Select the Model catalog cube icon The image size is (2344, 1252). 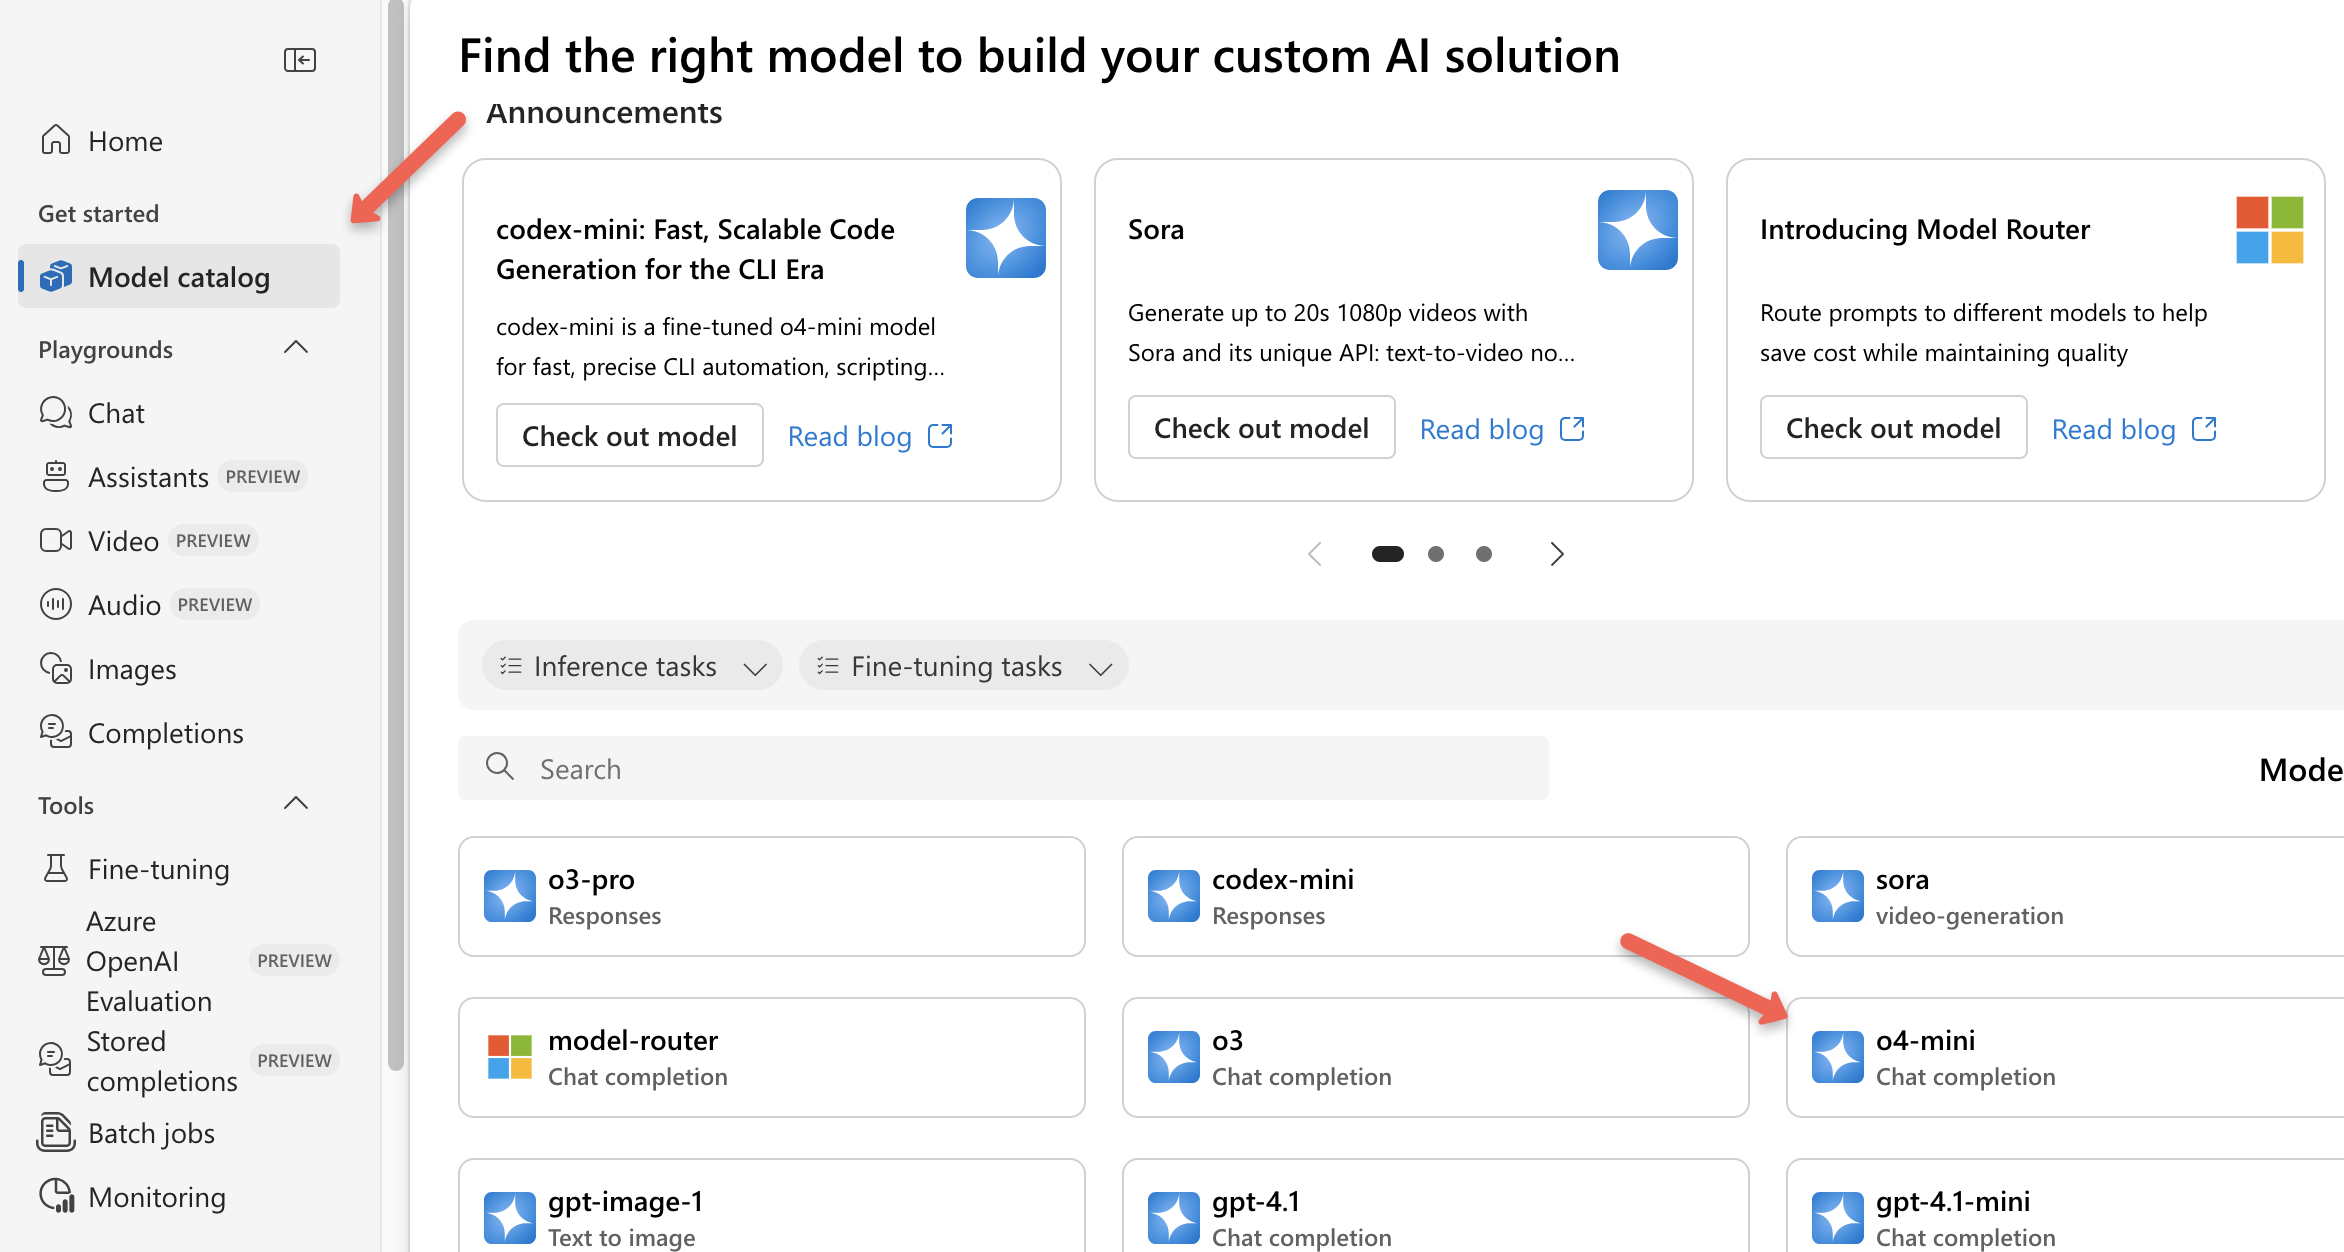click(x=57, y=276)
